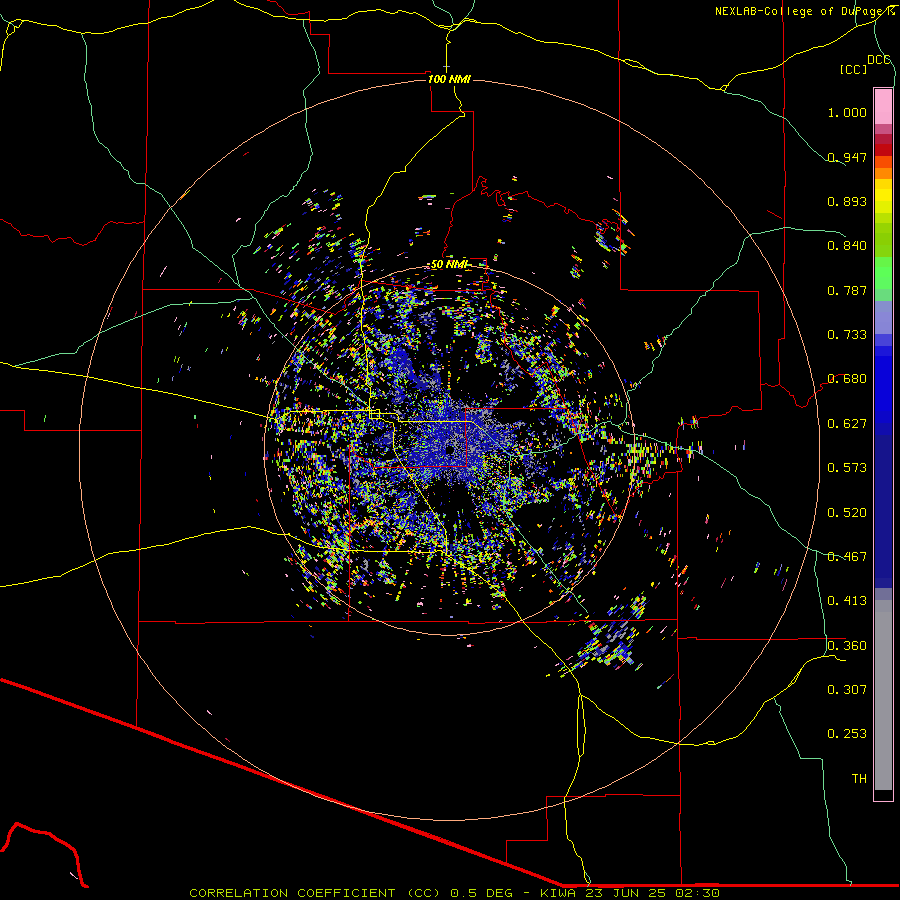The height and width of the screenshot is (900, 900).
Task: Select the 0.573 legend value
Action: 847,468
